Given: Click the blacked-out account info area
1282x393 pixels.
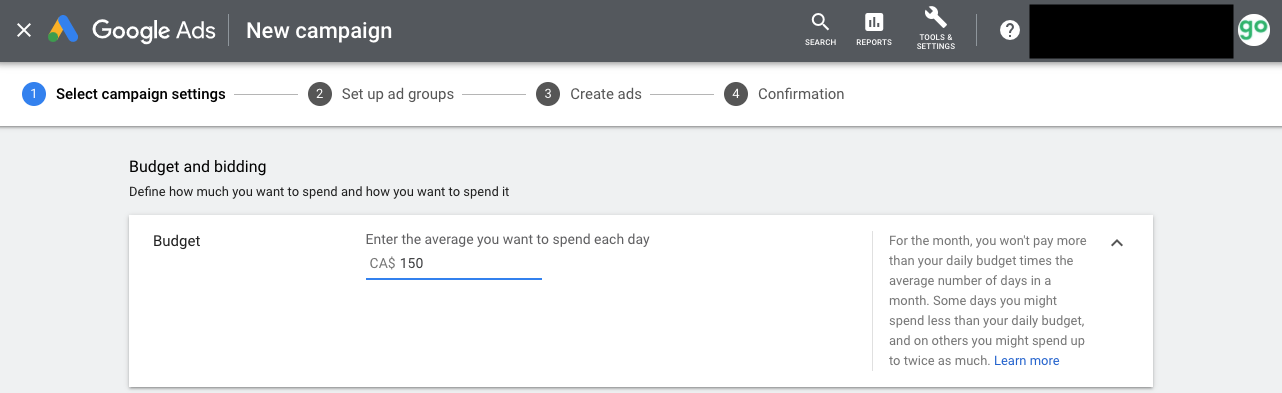Looking at the screenshot, I should tap(1131, 31).
